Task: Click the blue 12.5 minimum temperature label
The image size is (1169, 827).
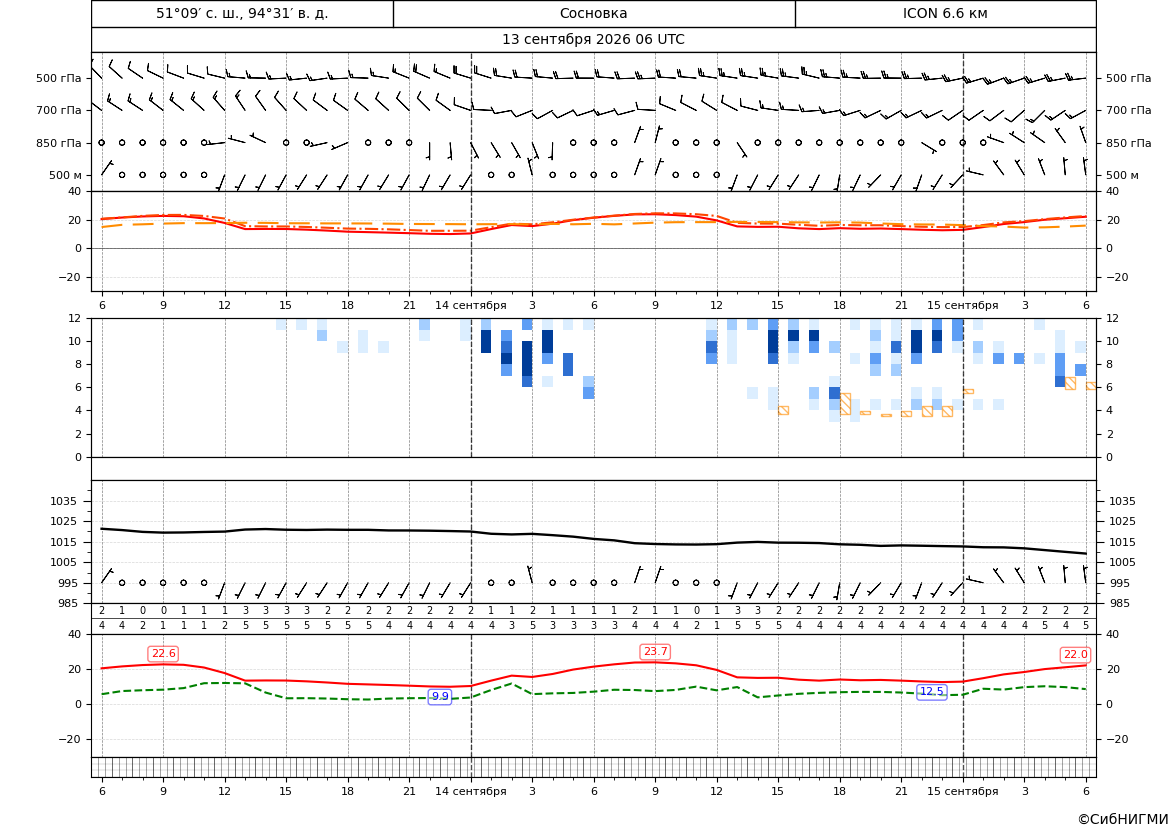Action: [x=931, y=691]
